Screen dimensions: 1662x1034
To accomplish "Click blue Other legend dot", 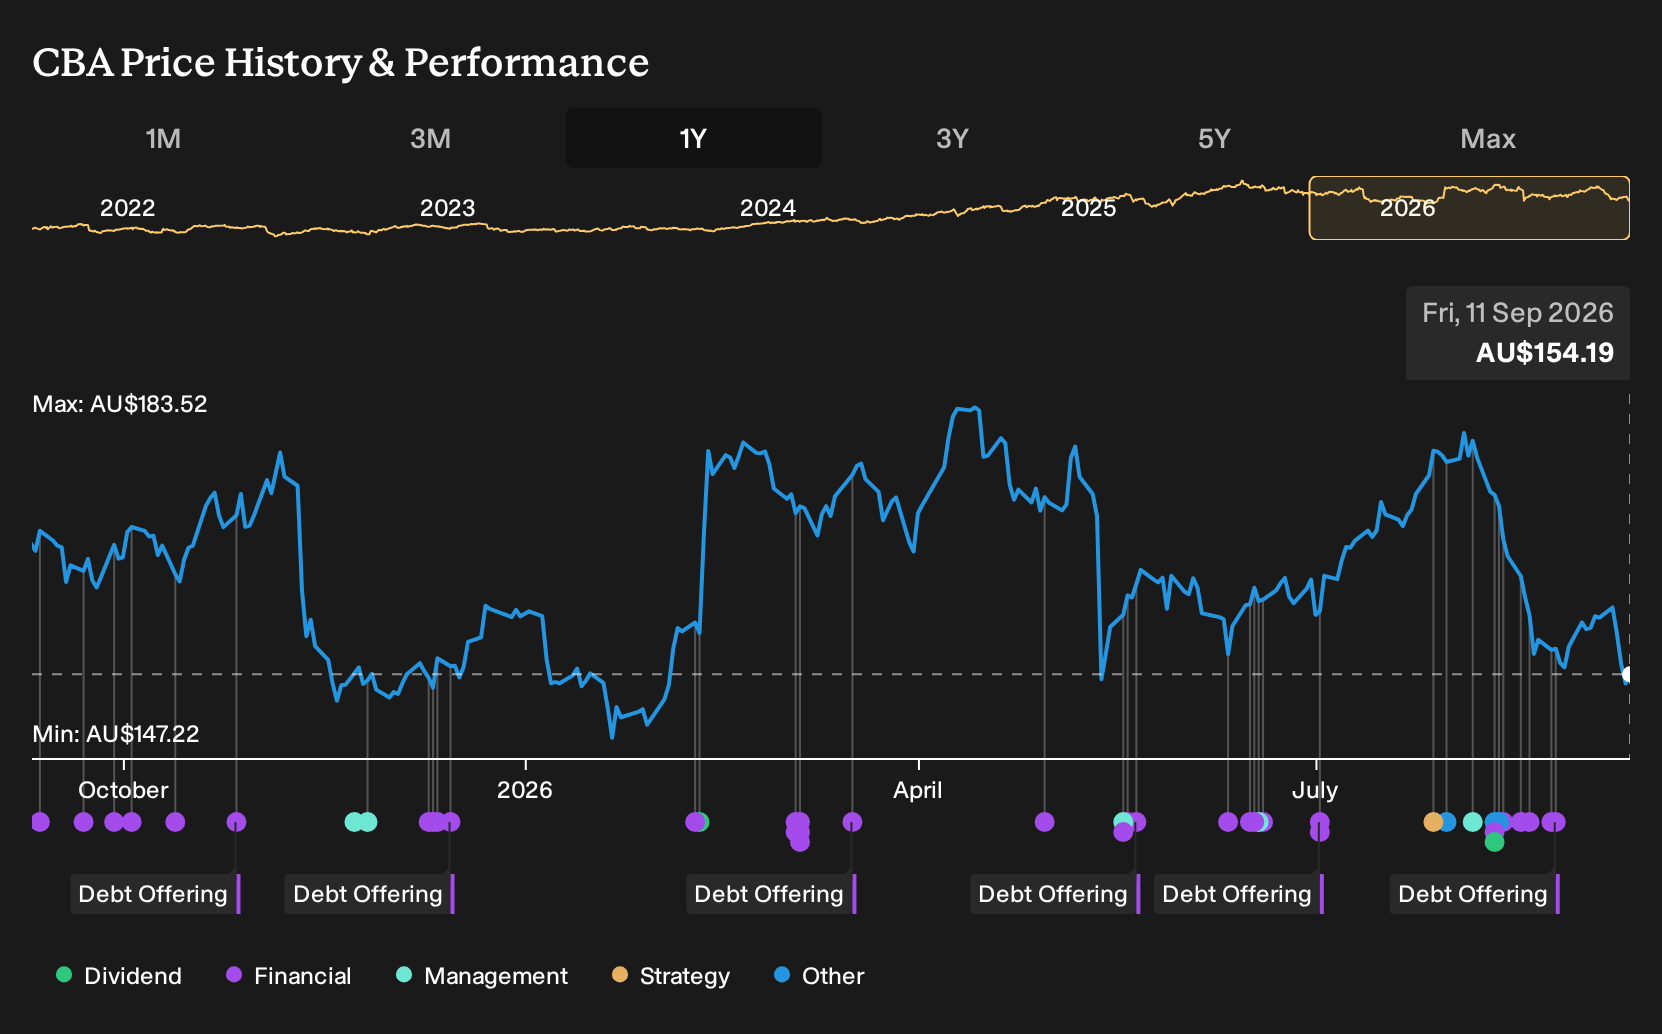I will [x=782, y=974].
